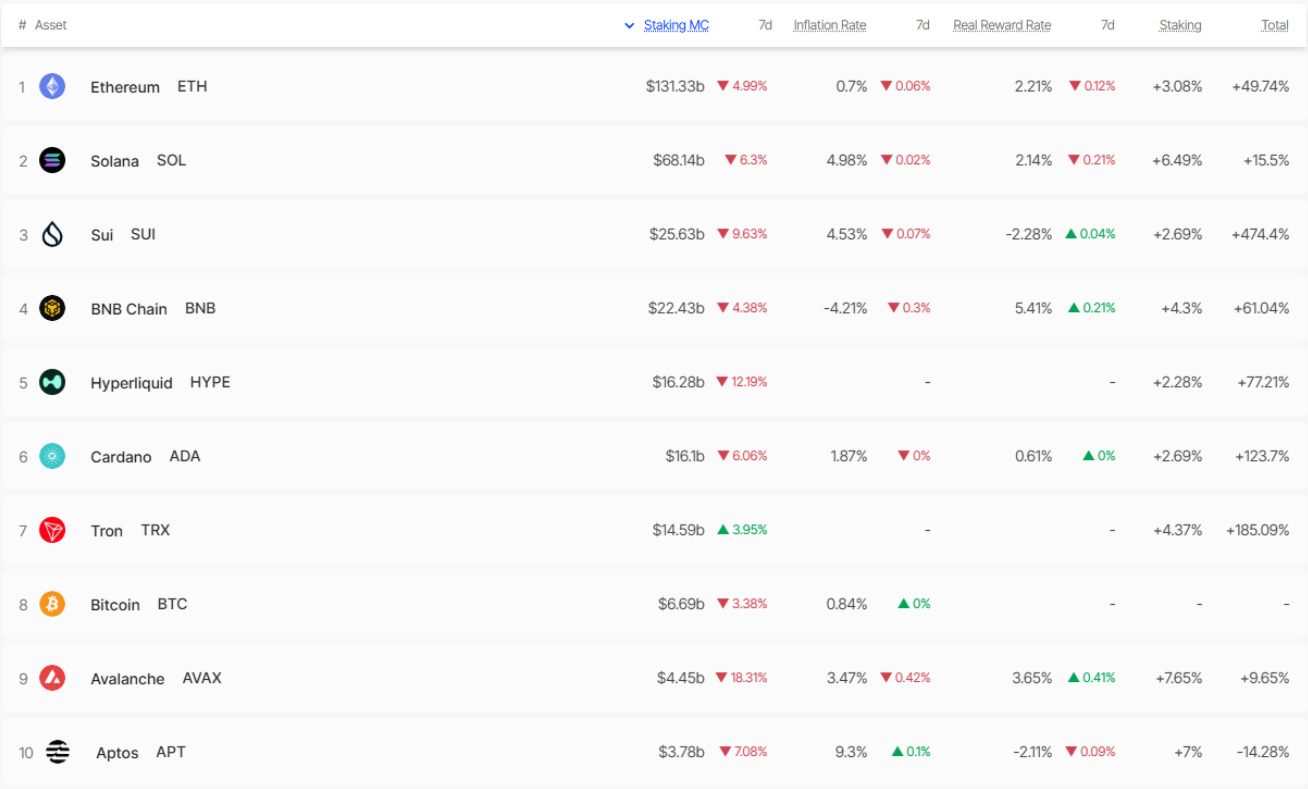Open the Sui asset name
This screenshot has height=789, width=1308.
pos(102,235)
